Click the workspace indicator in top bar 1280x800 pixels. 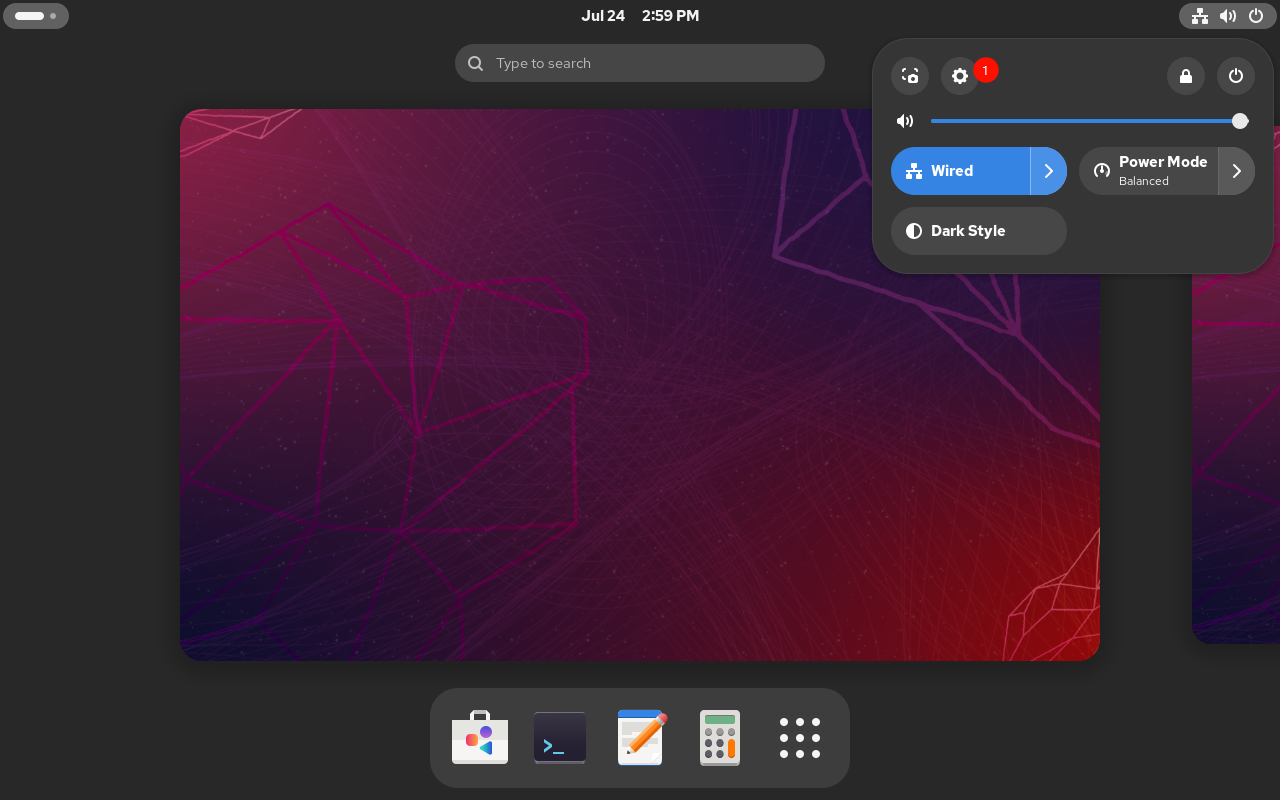coord(36,16)
